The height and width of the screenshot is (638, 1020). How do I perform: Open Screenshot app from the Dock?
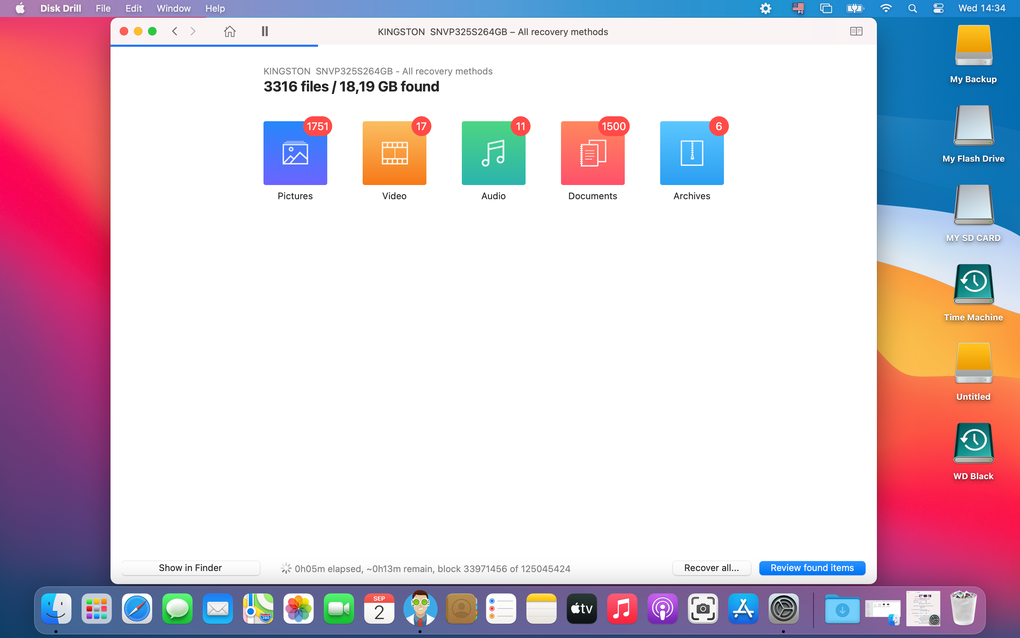[x=703, y=609]
